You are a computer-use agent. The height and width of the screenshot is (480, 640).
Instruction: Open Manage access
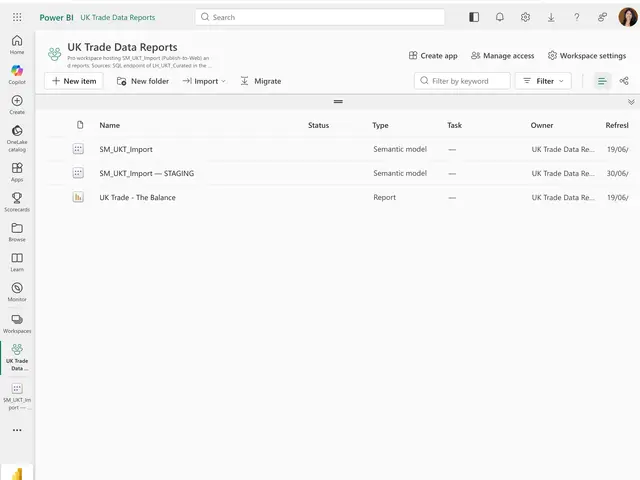(x=502, y=56)
